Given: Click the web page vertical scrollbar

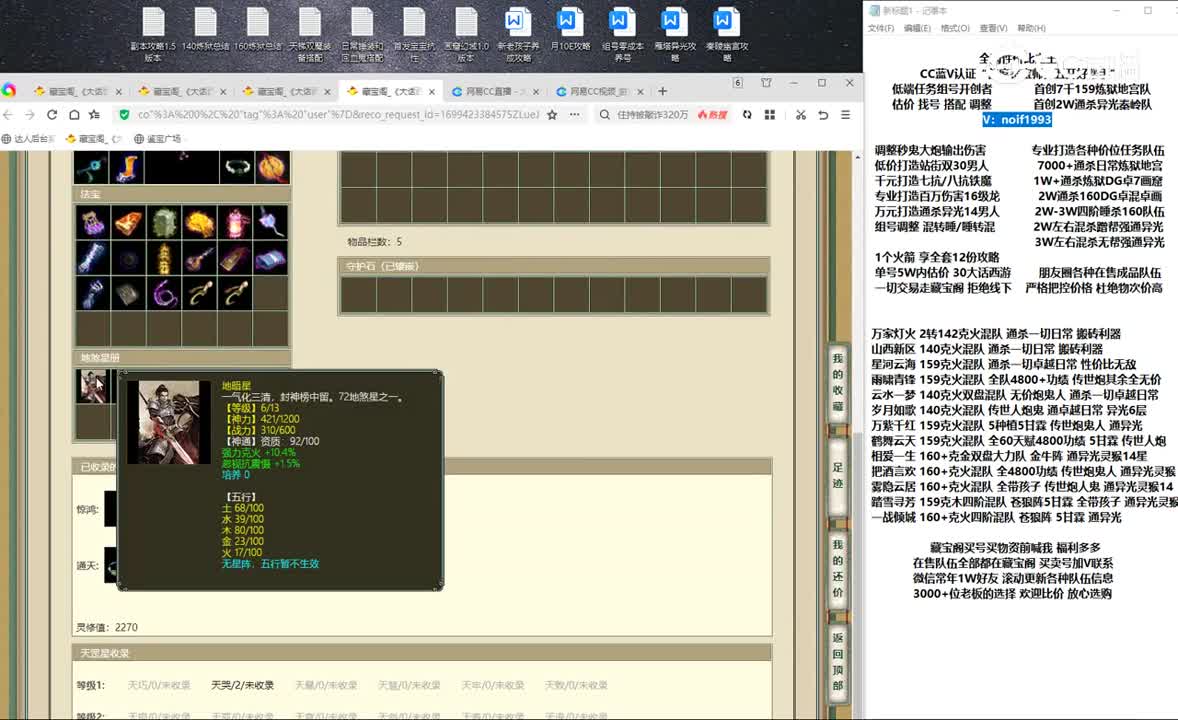Looking at the screenshot, I should (858, 436).
